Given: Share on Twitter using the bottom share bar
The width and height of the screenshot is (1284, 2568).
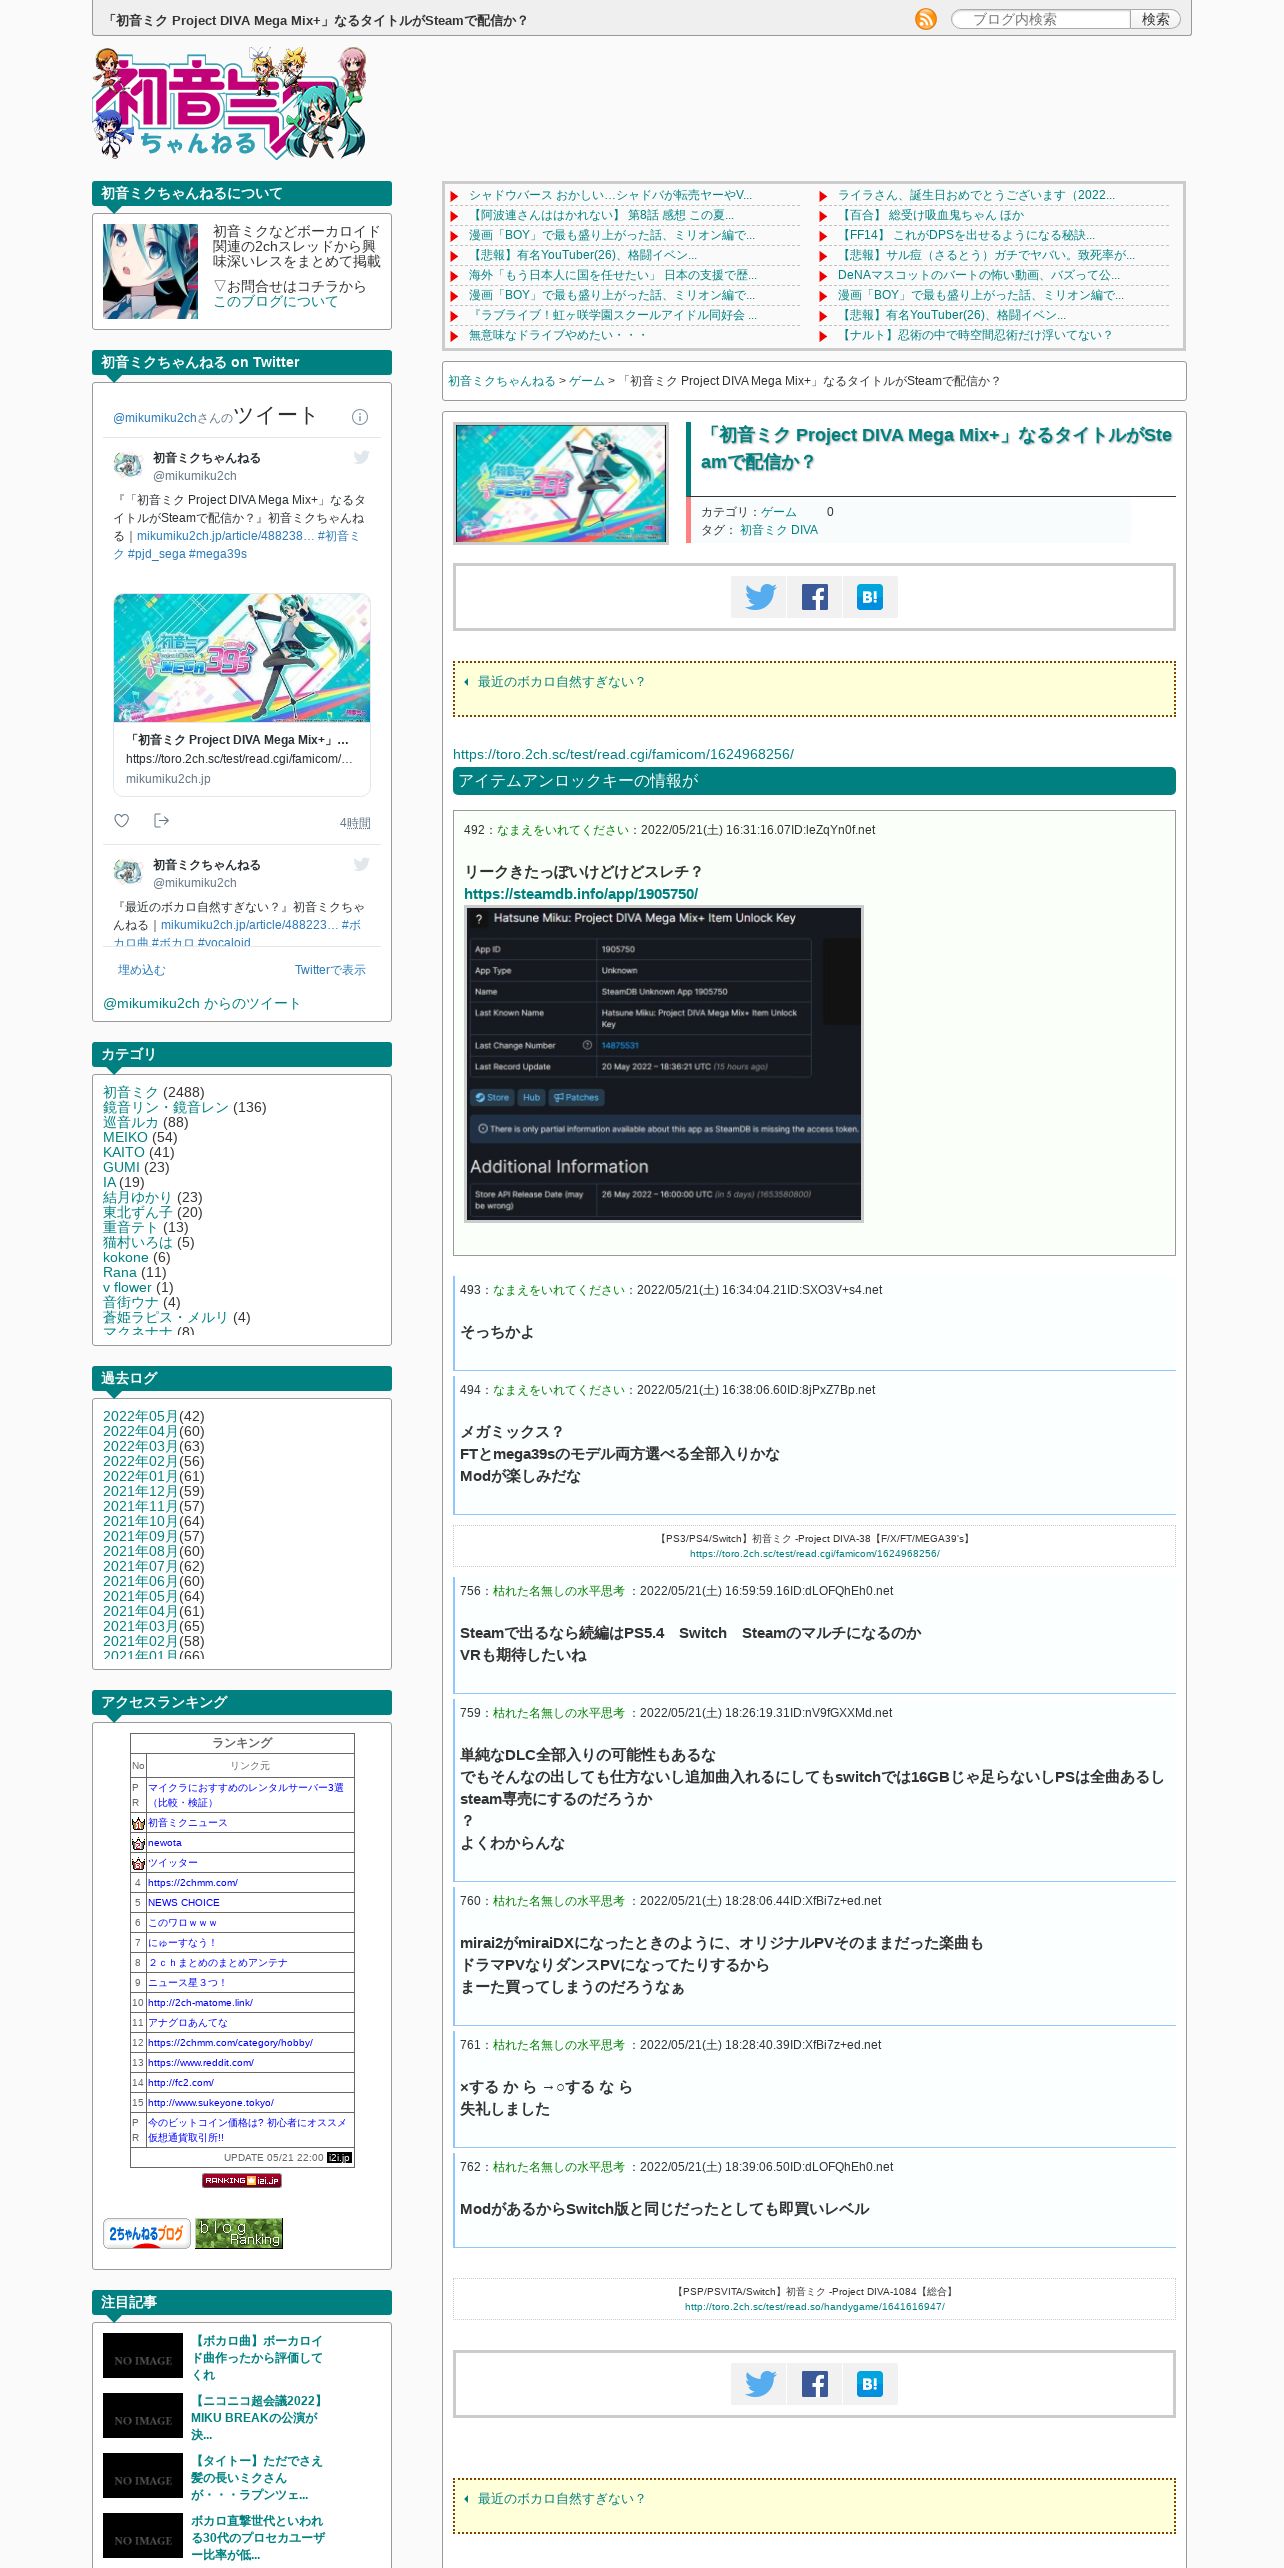Looking at the screenshot, I should [x=759, y=2384].
